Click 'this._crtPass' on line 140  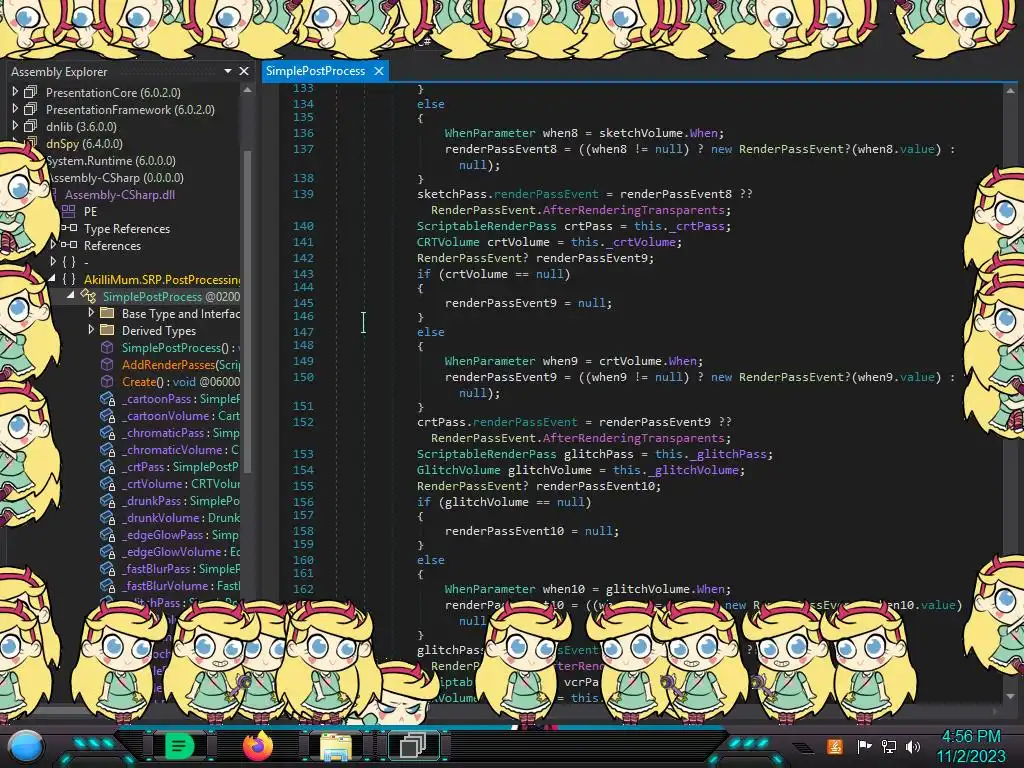coord(682,226)
